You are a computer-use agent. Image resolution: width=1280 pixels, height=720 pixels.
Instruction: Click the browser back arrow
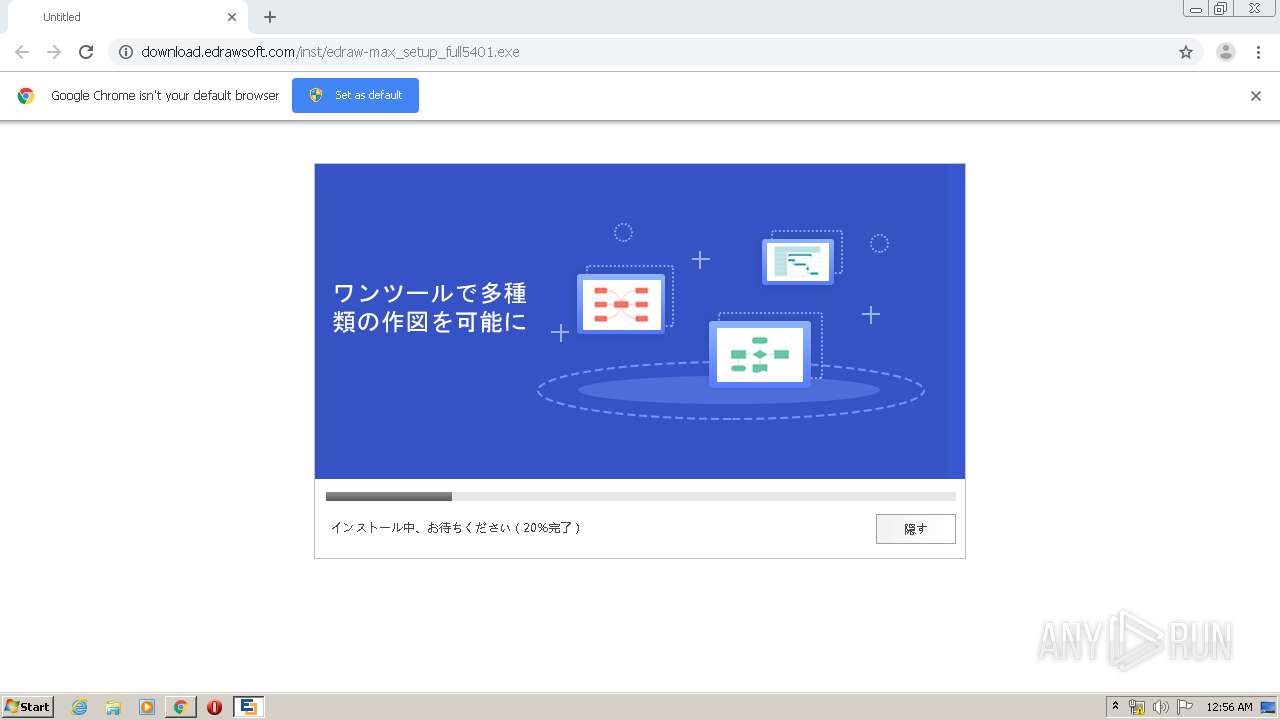point(22,52)
